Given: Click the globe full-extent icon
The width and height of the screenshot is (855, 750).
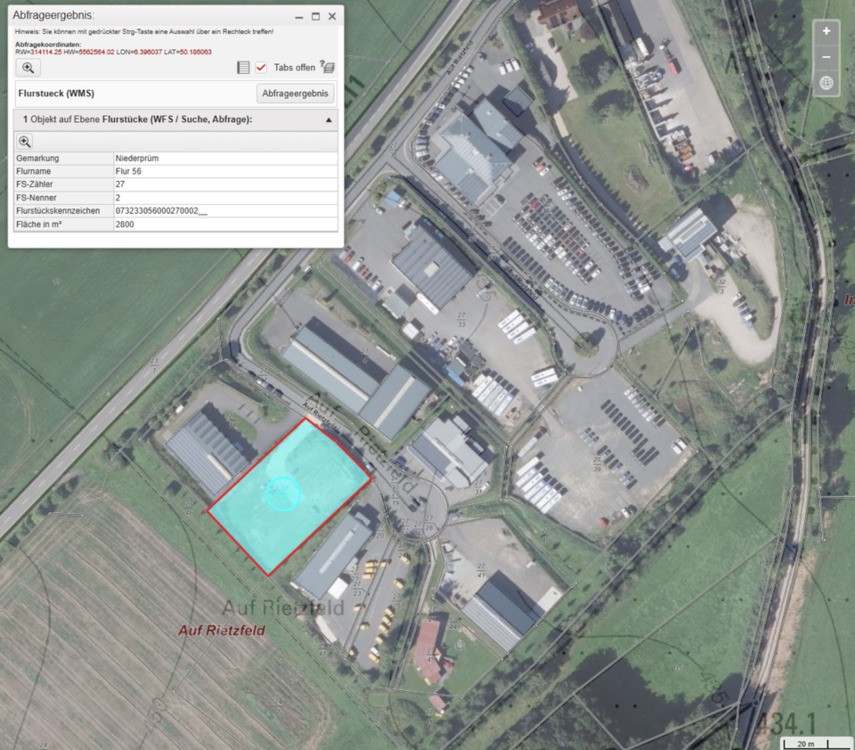Looking at the screenshot, I should click(x=826, y=83).
